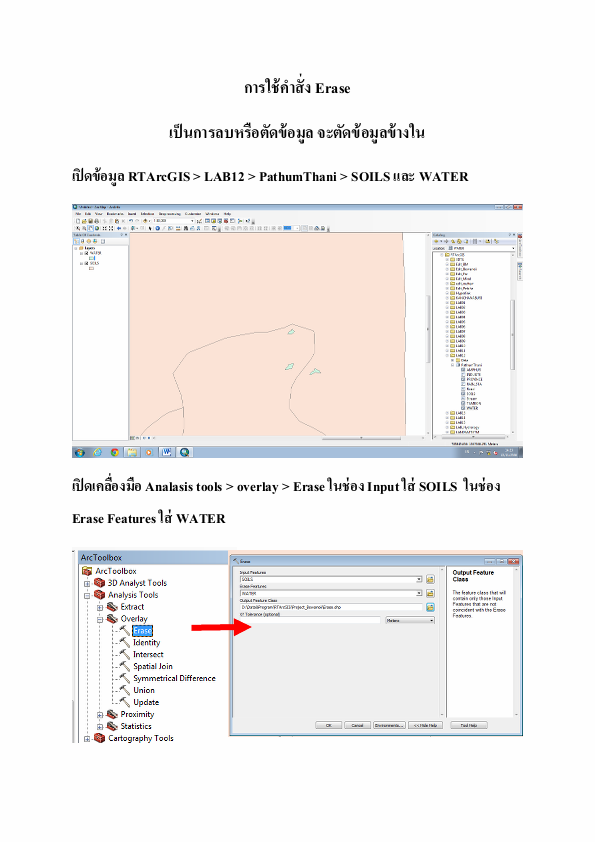595x842 pixels.
Task: Click the Intersect tool hammer icon
Action: (x=125, y=654)
